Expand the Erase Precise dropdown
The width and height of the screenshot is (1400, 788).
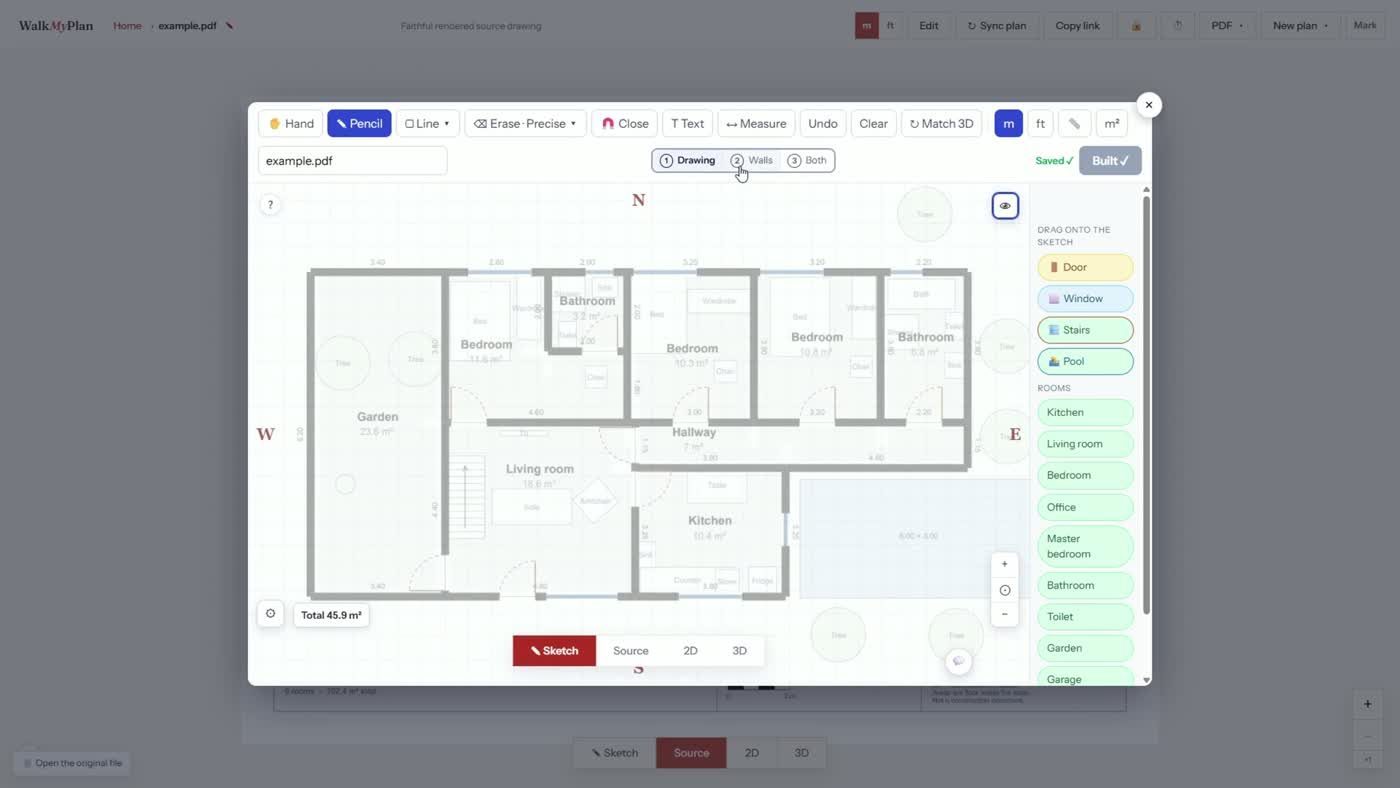[525, 124]
